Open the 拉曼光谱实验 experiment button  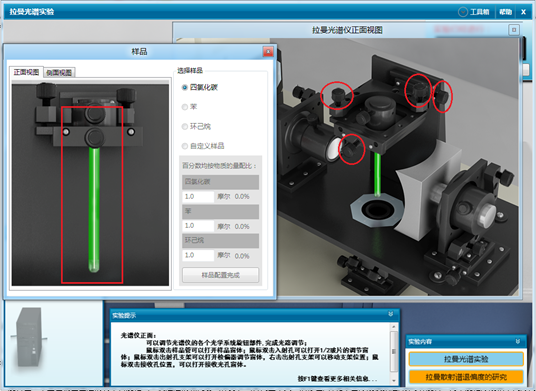coord(466,359)
